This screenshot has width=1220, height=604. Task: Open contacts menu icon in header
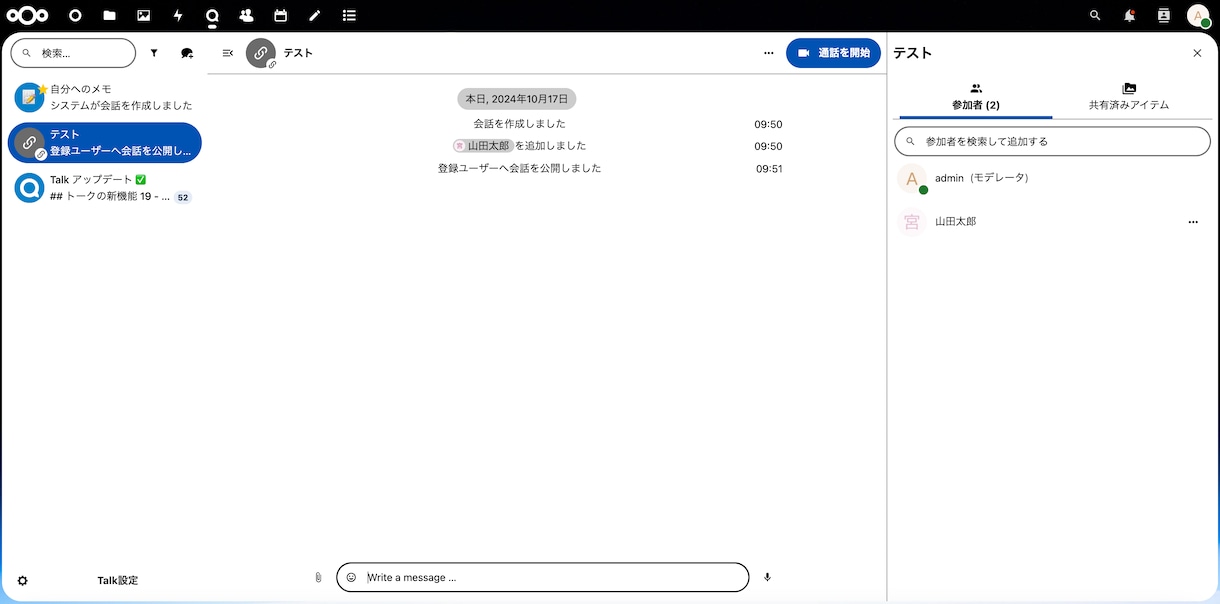coord(1163,15)
